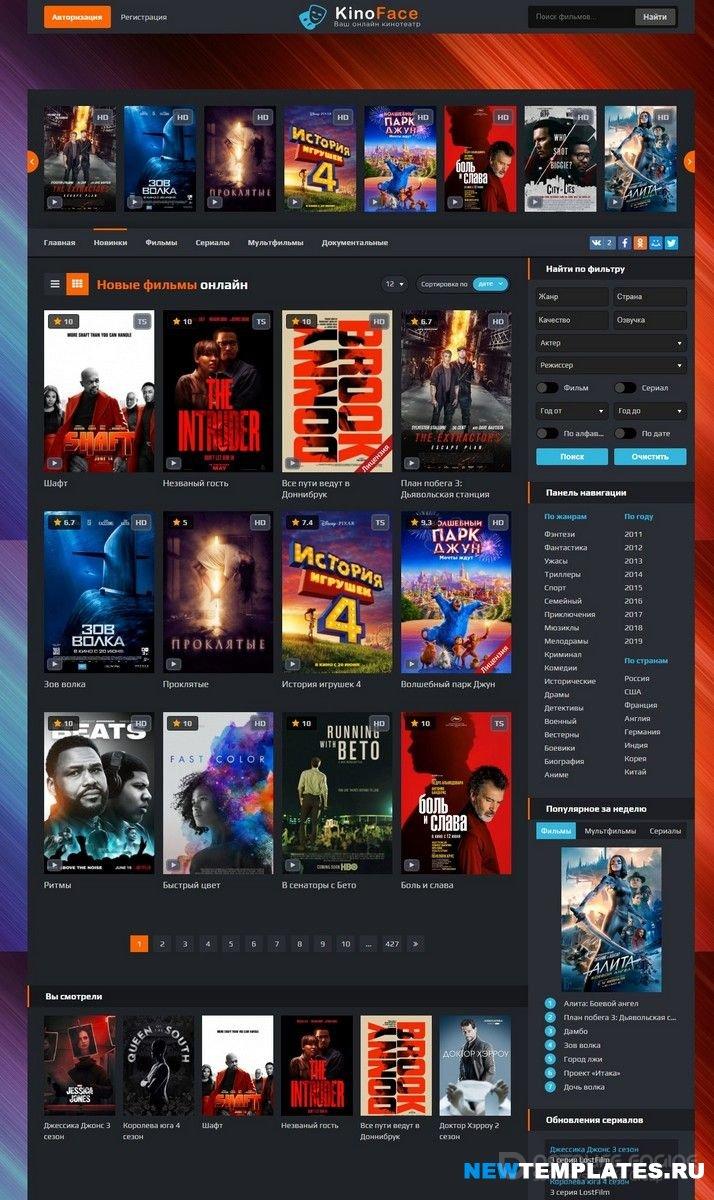Open the Качество filter dropdown
This screenshot has width=714, height=1200.
pyautogui.click(x=572, y=320)
